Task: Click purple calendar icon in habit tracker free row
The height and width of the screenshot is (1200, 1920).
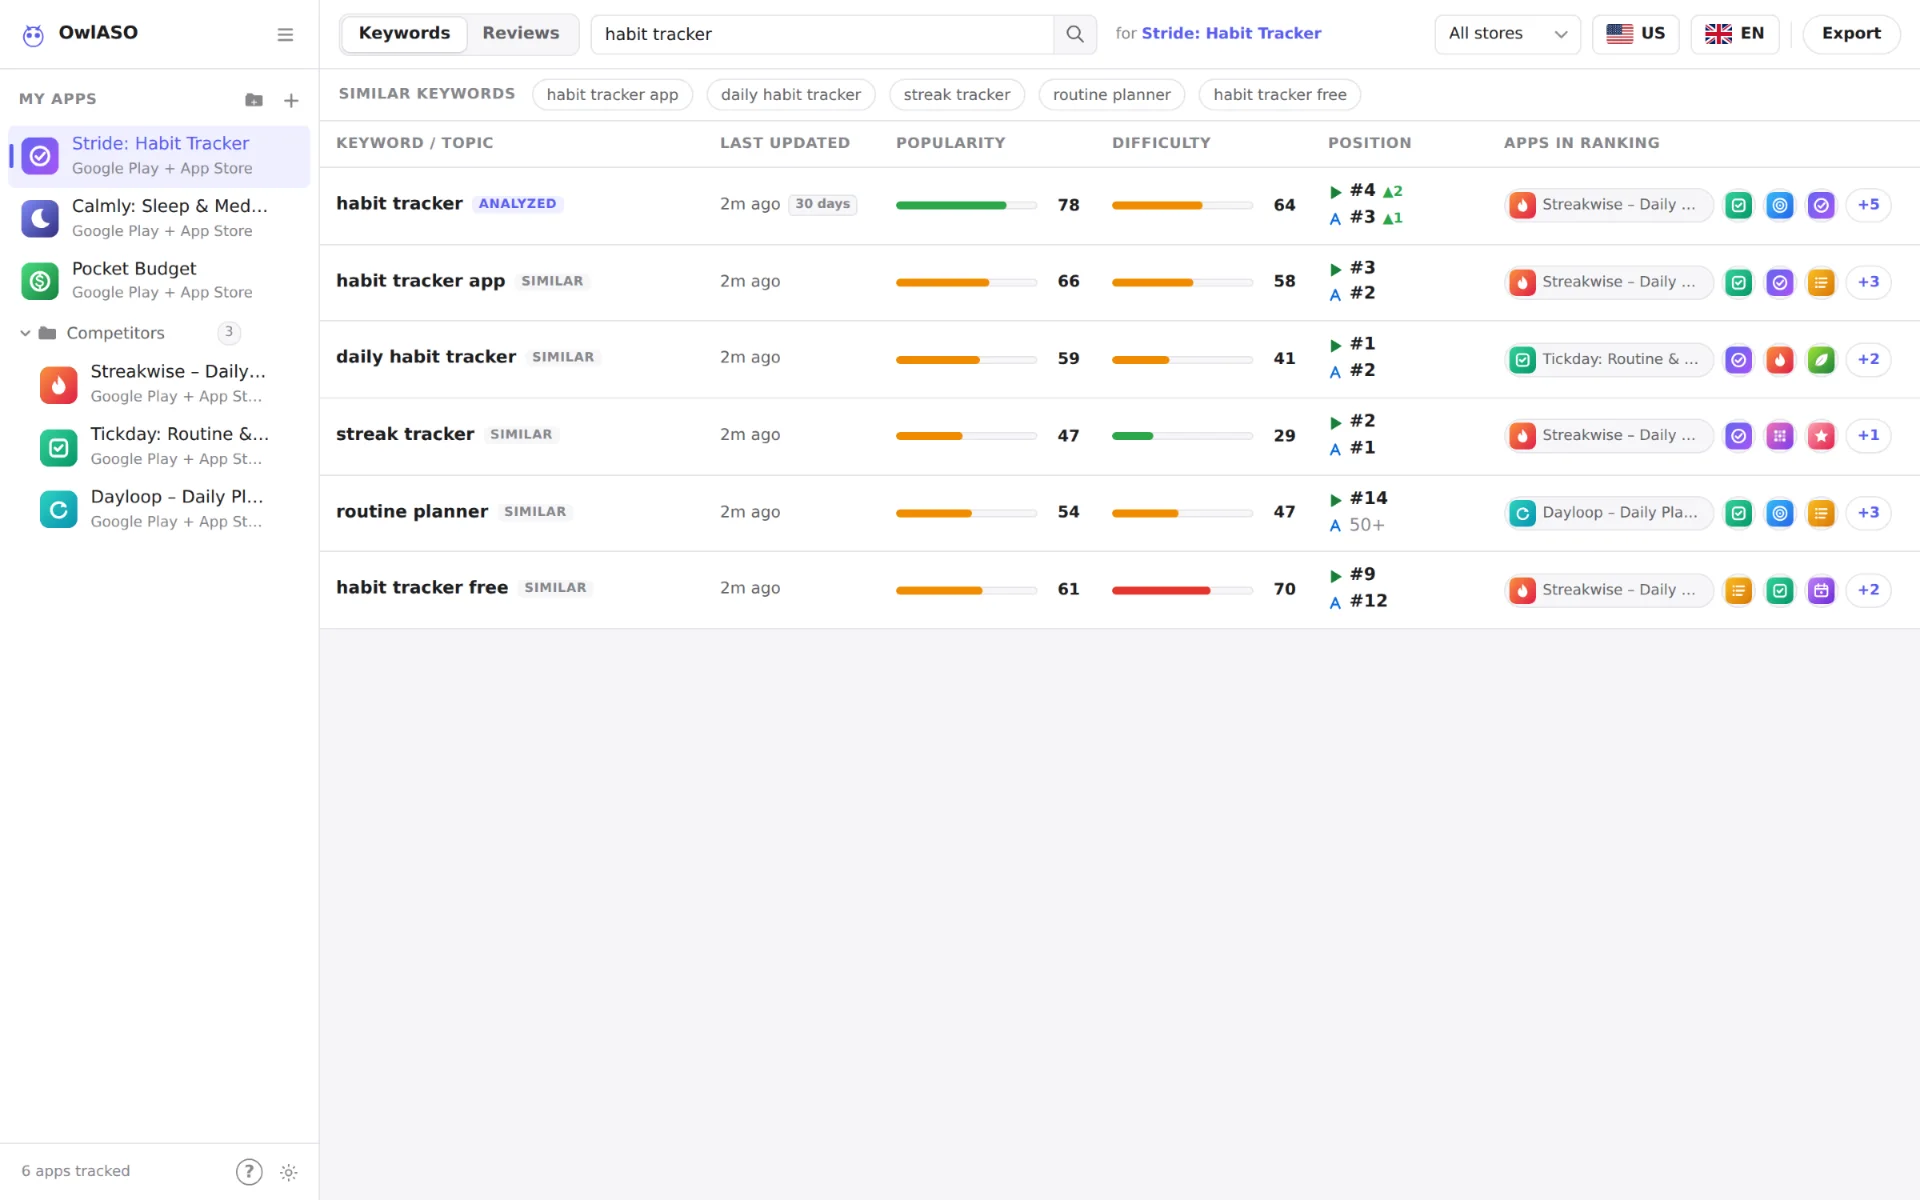Action: (1821, 590)
